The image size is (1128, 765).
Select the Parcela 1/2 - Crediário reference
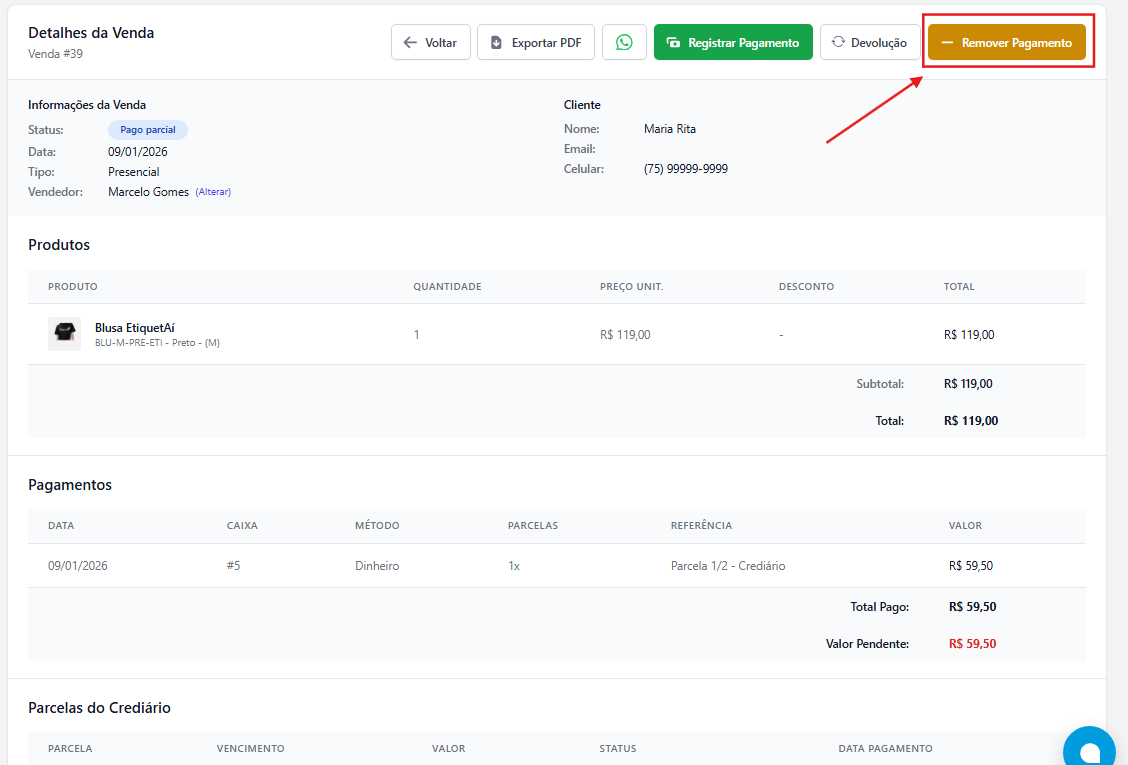click(x=727, y=566)
